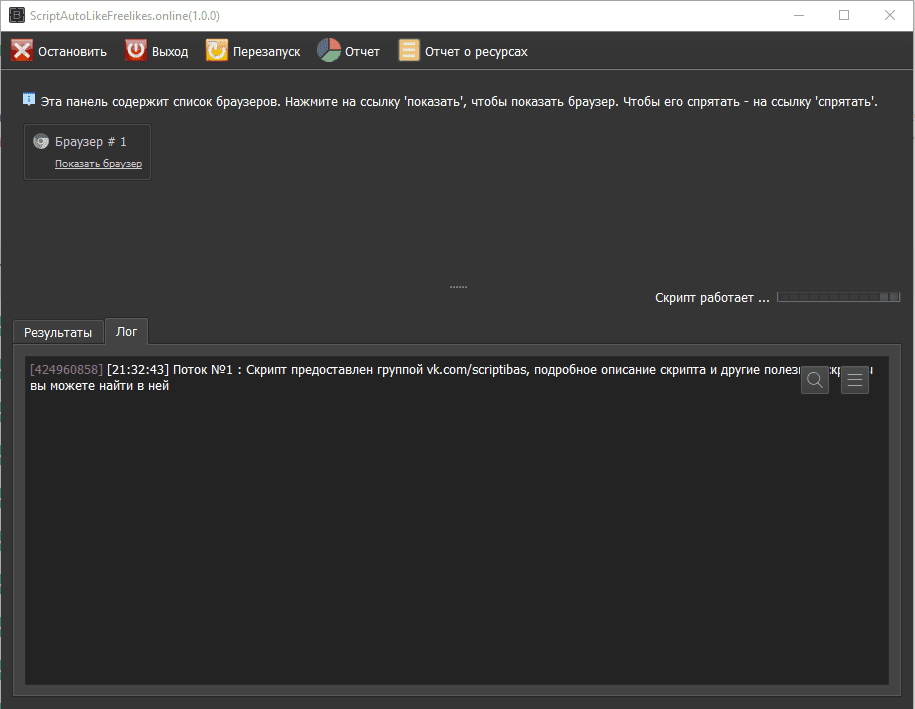Click the Скрипт работает progress bar

(x=838, y=297)
